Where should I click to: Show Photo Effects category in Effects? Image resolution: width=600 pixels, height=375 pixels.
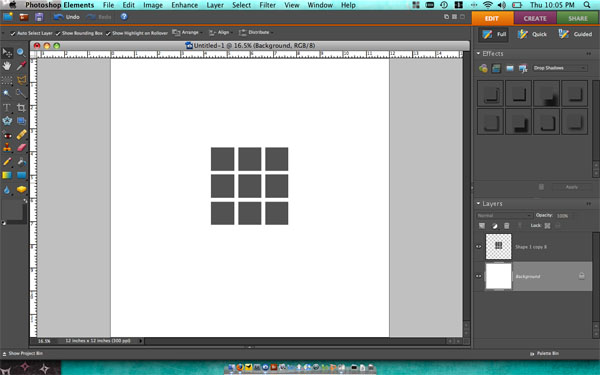tap(509, 68)
